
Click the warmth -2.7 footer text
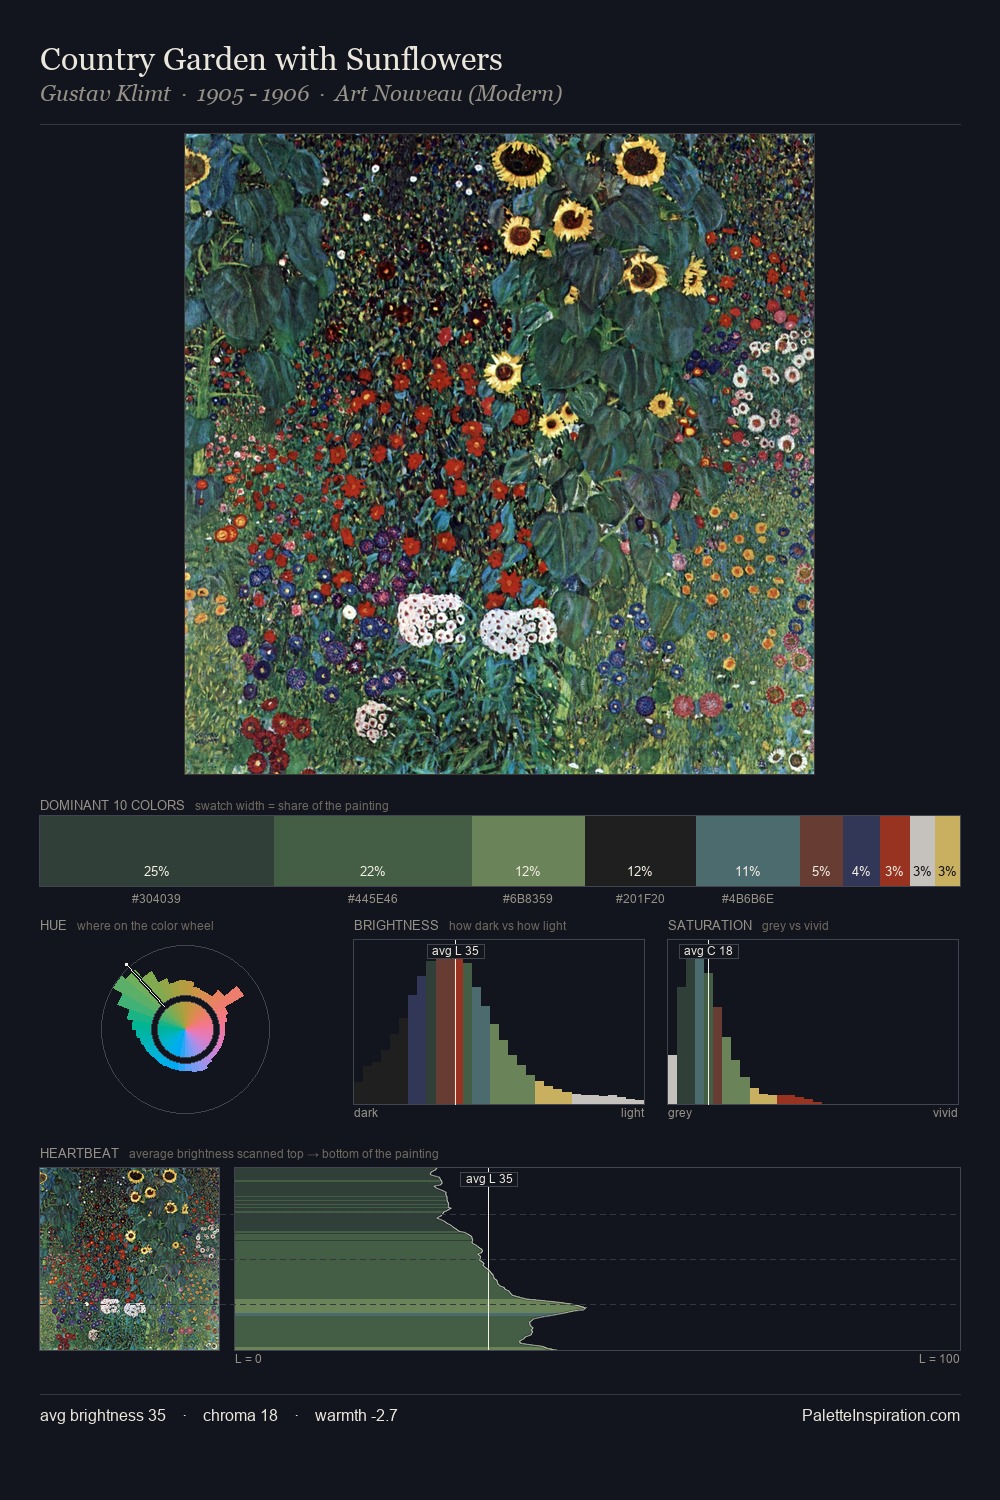[356, 1415]
